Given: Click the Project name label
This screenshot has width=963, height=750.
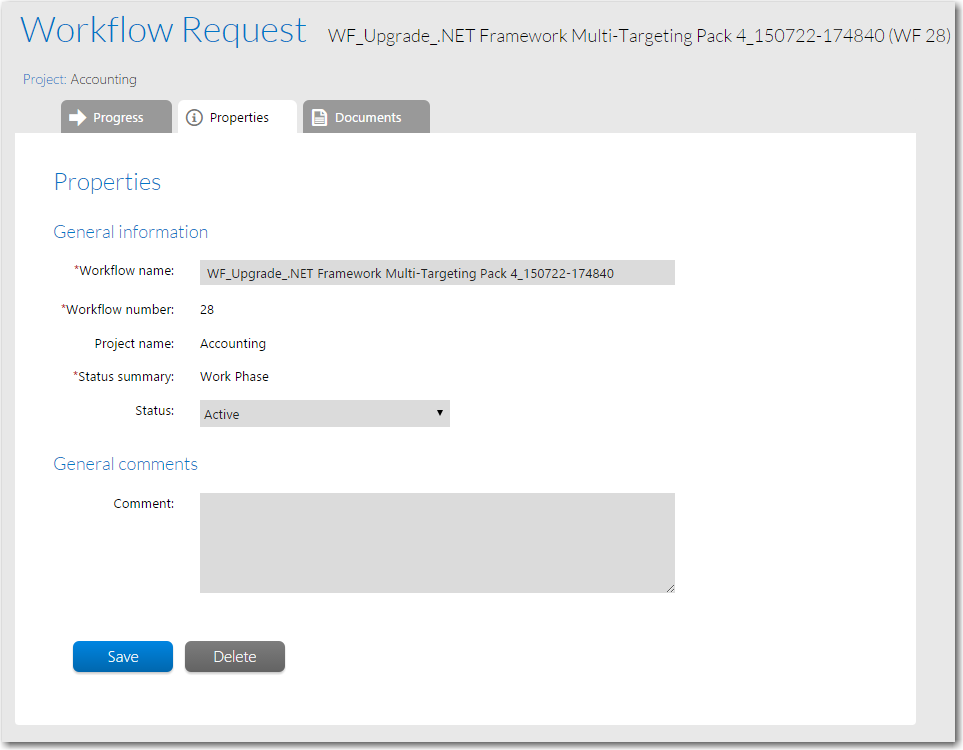Looking at the screenshot, I should tap(135, 344).
